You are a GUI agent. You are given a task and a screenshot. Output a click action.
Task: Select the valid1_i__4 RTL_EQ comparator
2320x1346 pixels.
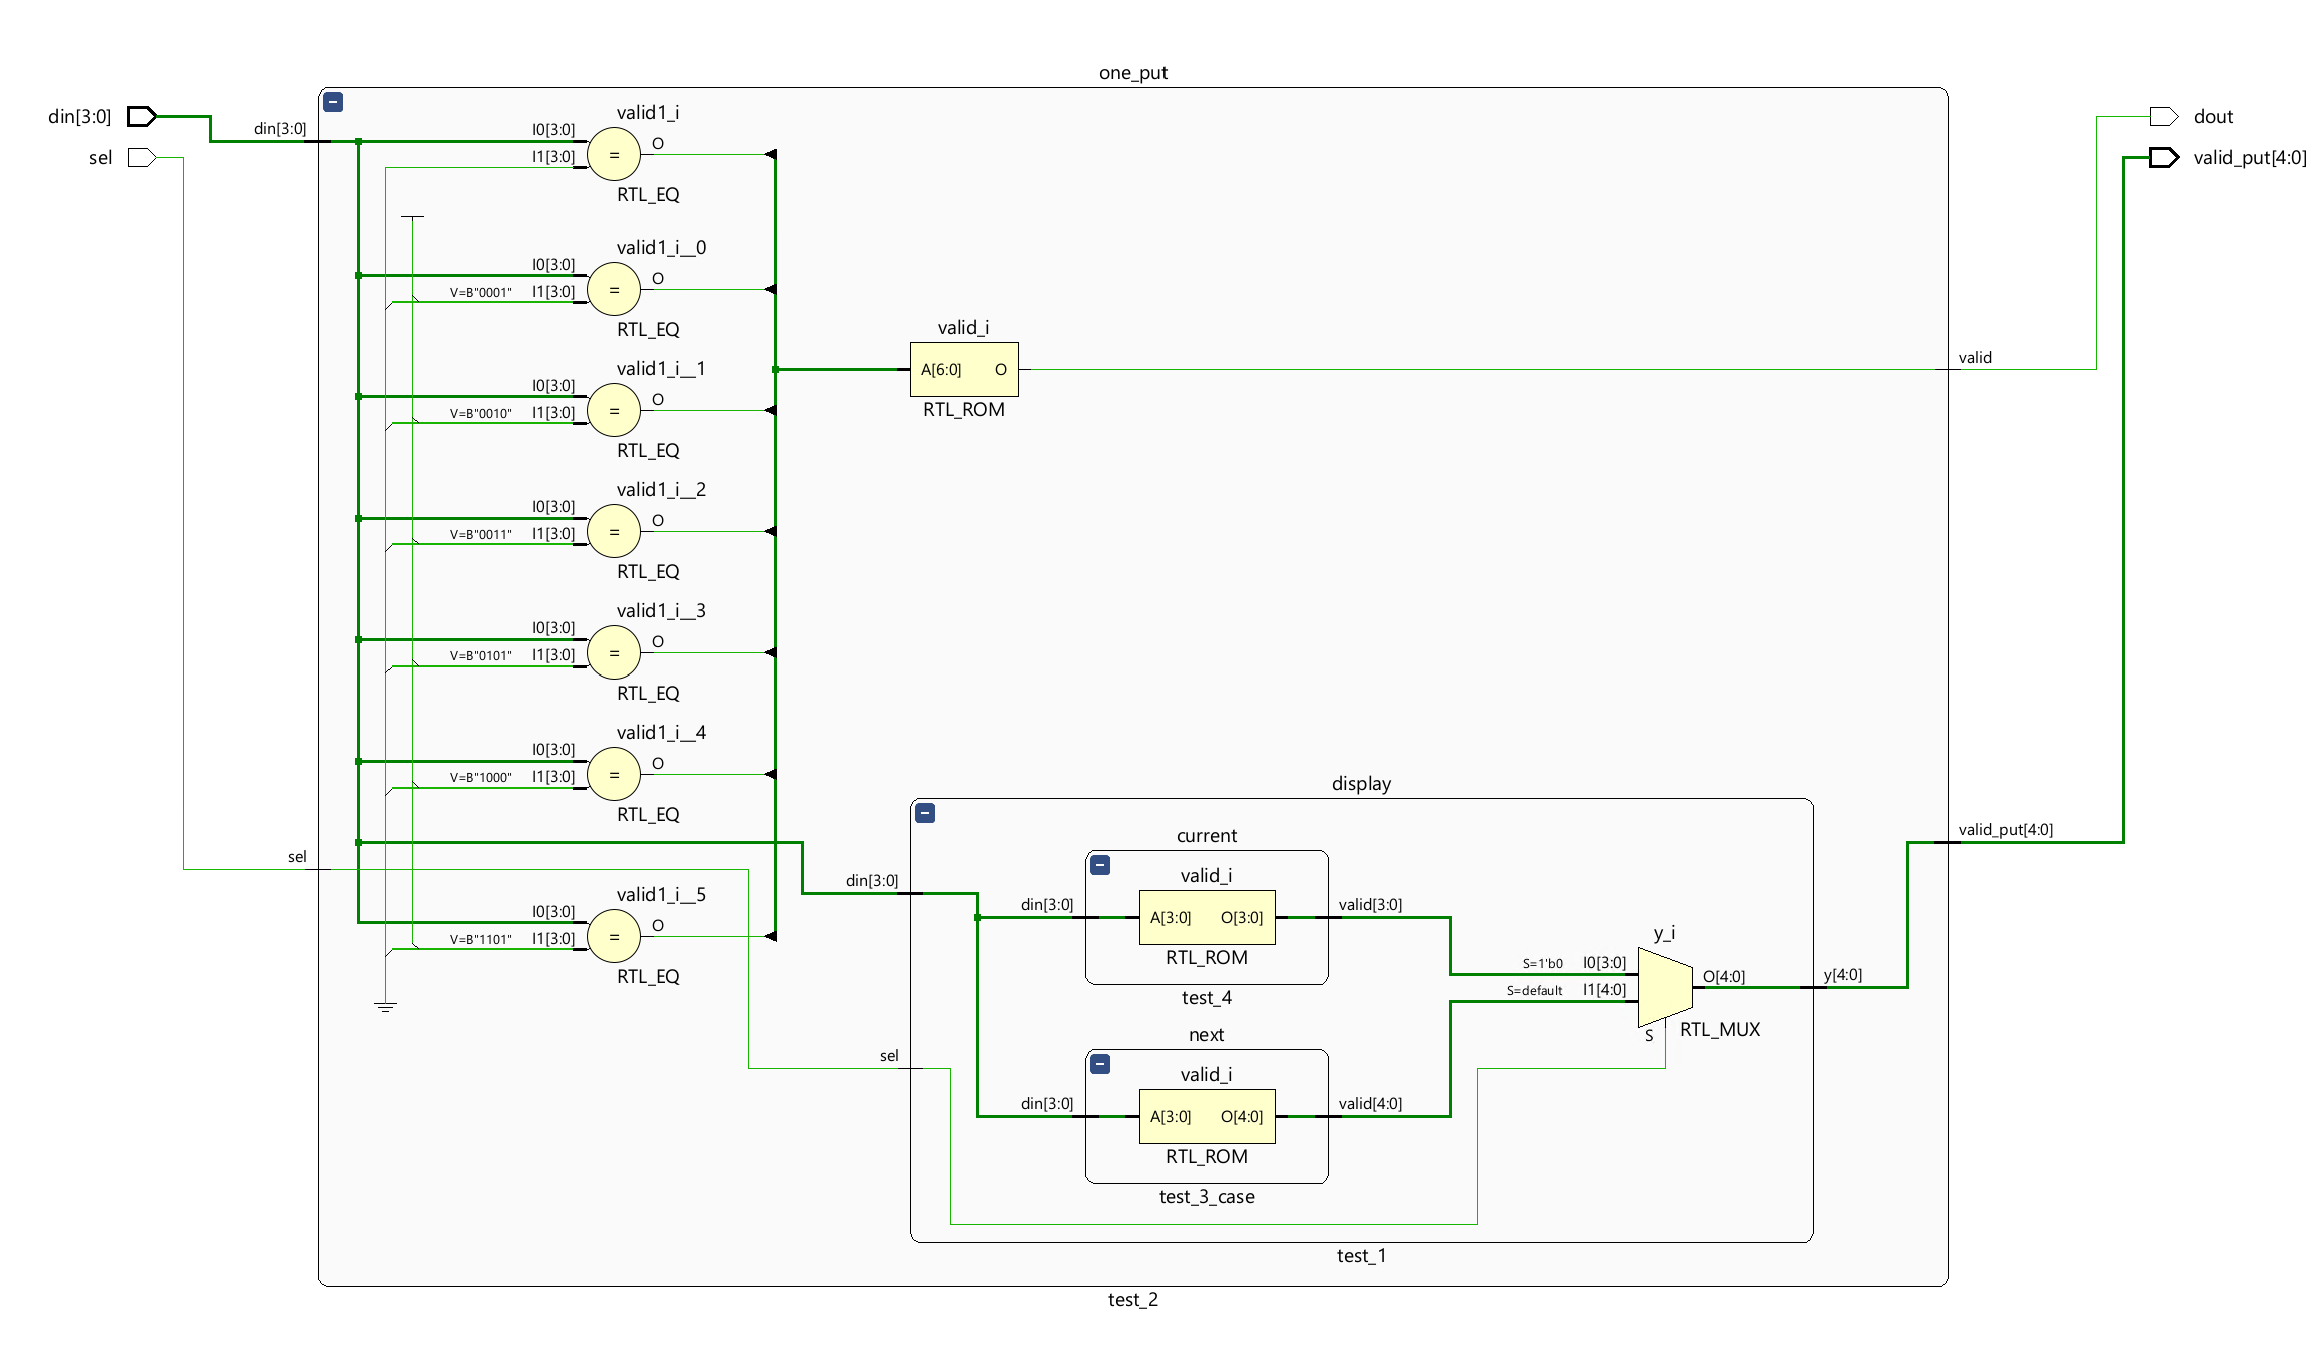point(614,774)
